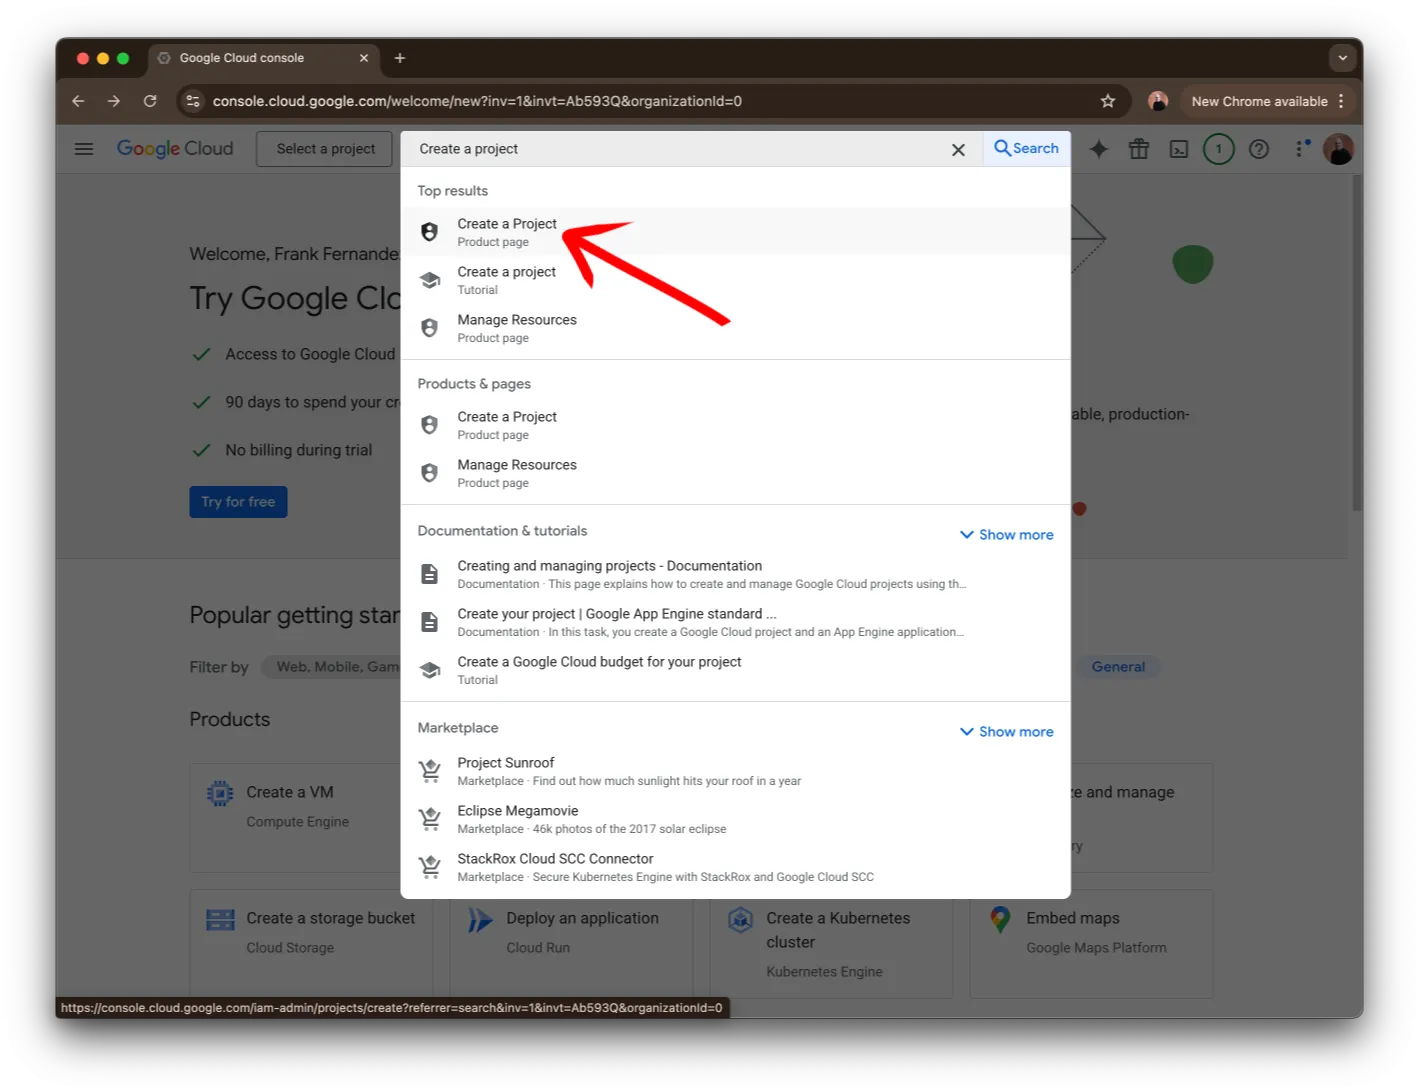Viewport: 1419px width, 1092px height.
Task: Open Create your project App Engine standard doc
Action: pyautogui.click(x=735, y=622)
